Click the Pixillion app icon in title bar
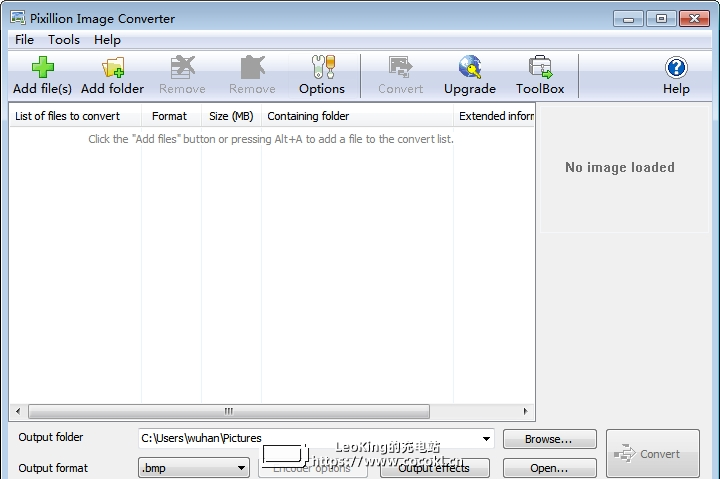 (18, 18)
